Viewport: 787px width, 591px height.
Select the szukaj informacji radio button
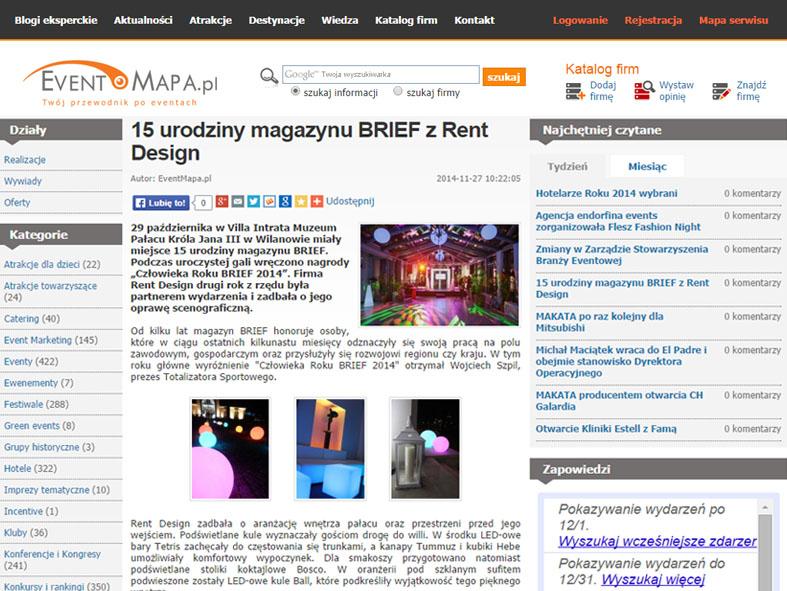[296, 91]
